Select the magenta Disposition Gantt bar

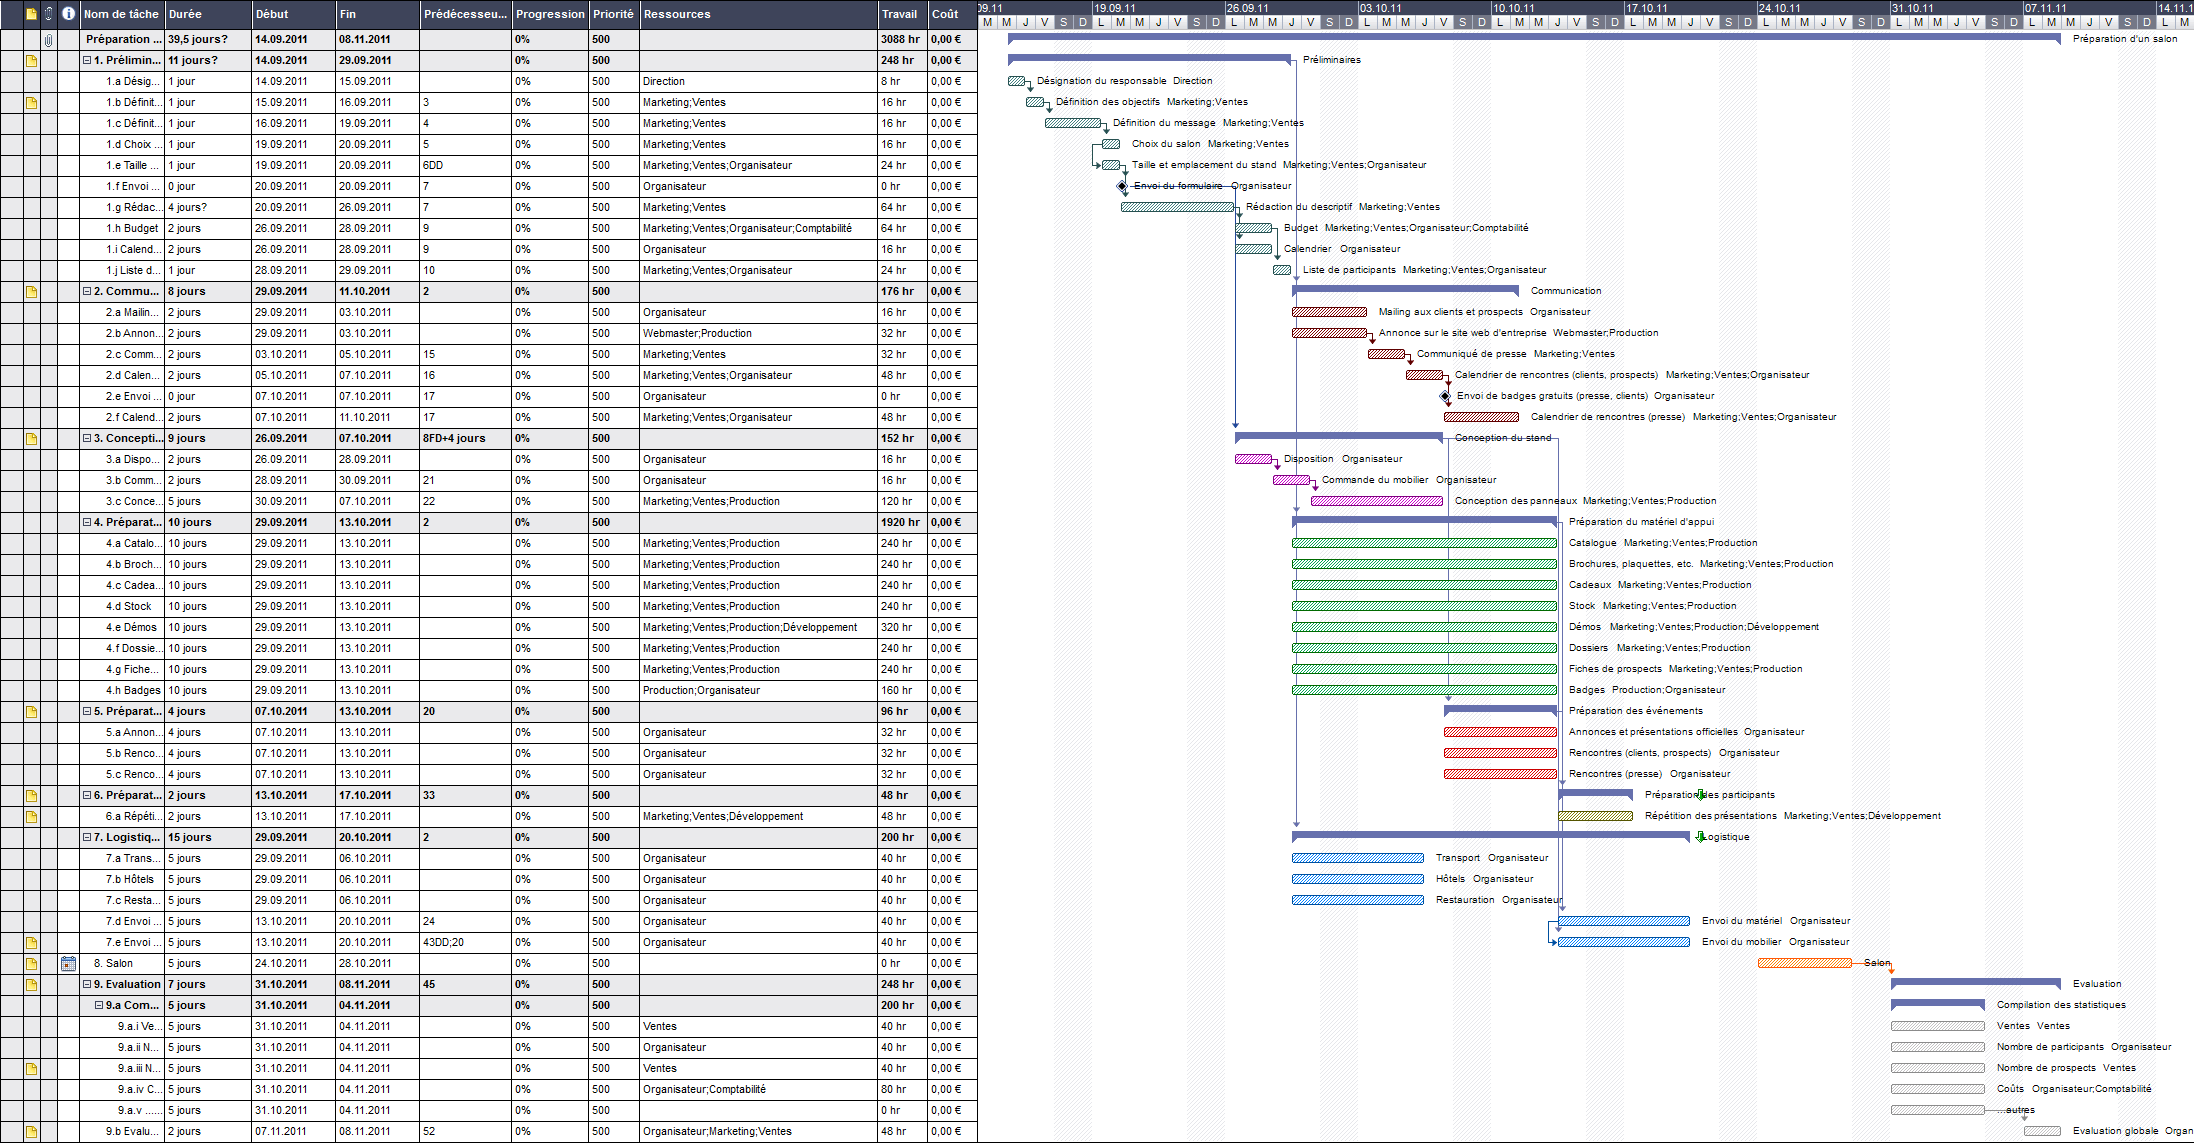point(1254,459)
